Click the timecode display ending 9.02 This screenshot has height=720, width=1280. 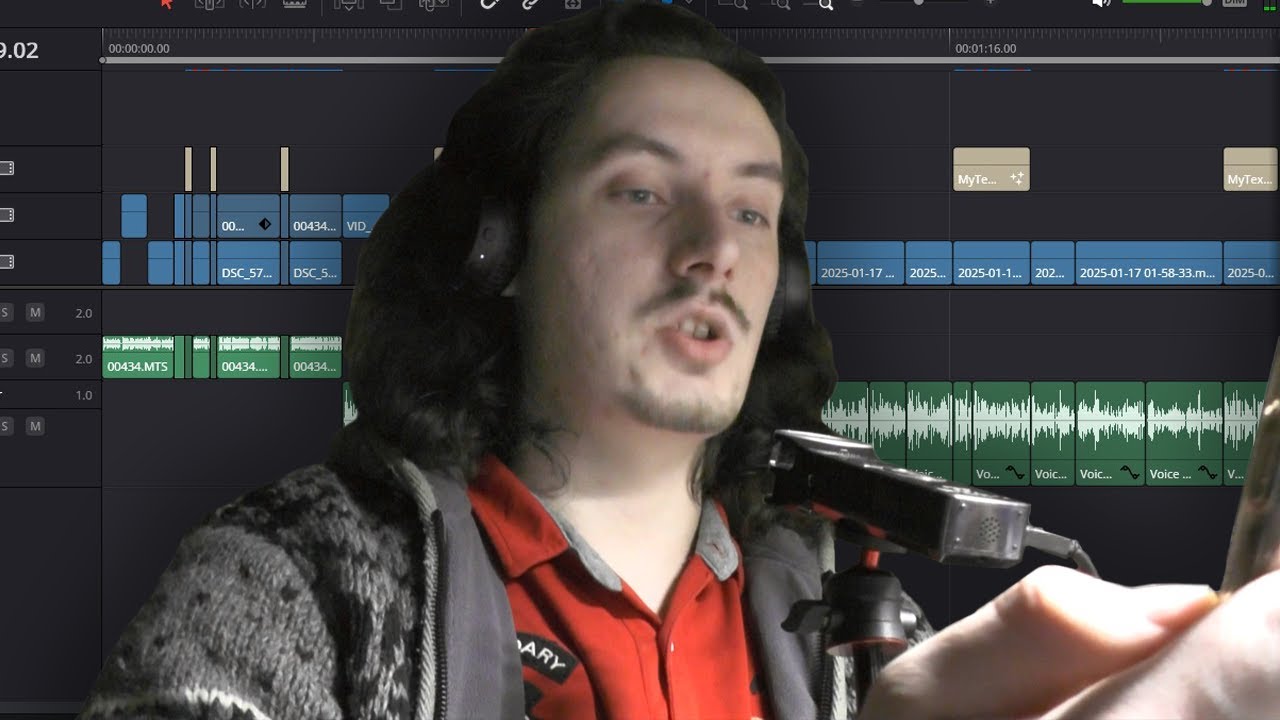19,51
